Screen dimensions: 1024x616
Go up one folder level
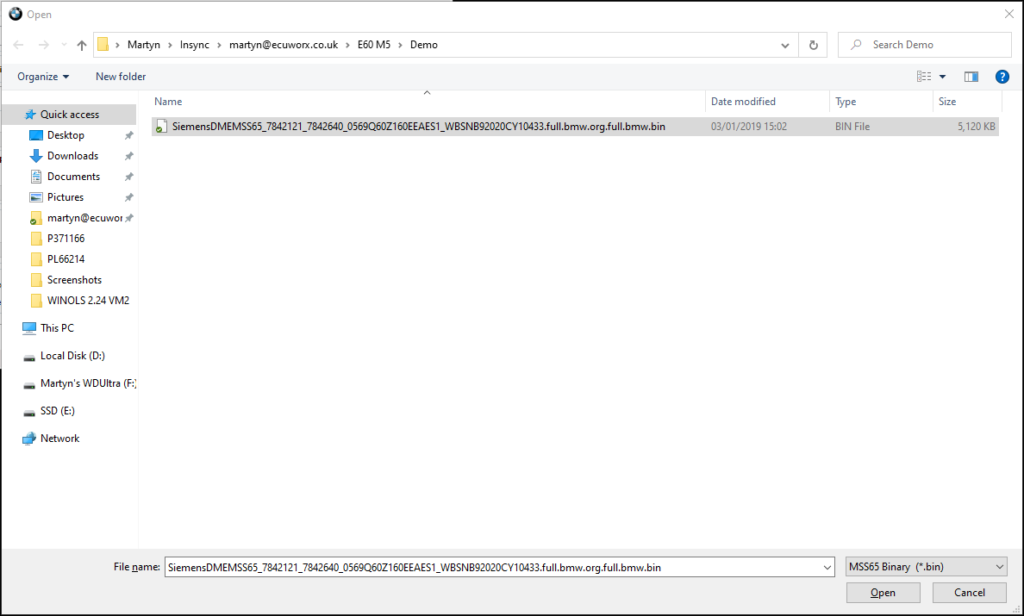(82, 45)
